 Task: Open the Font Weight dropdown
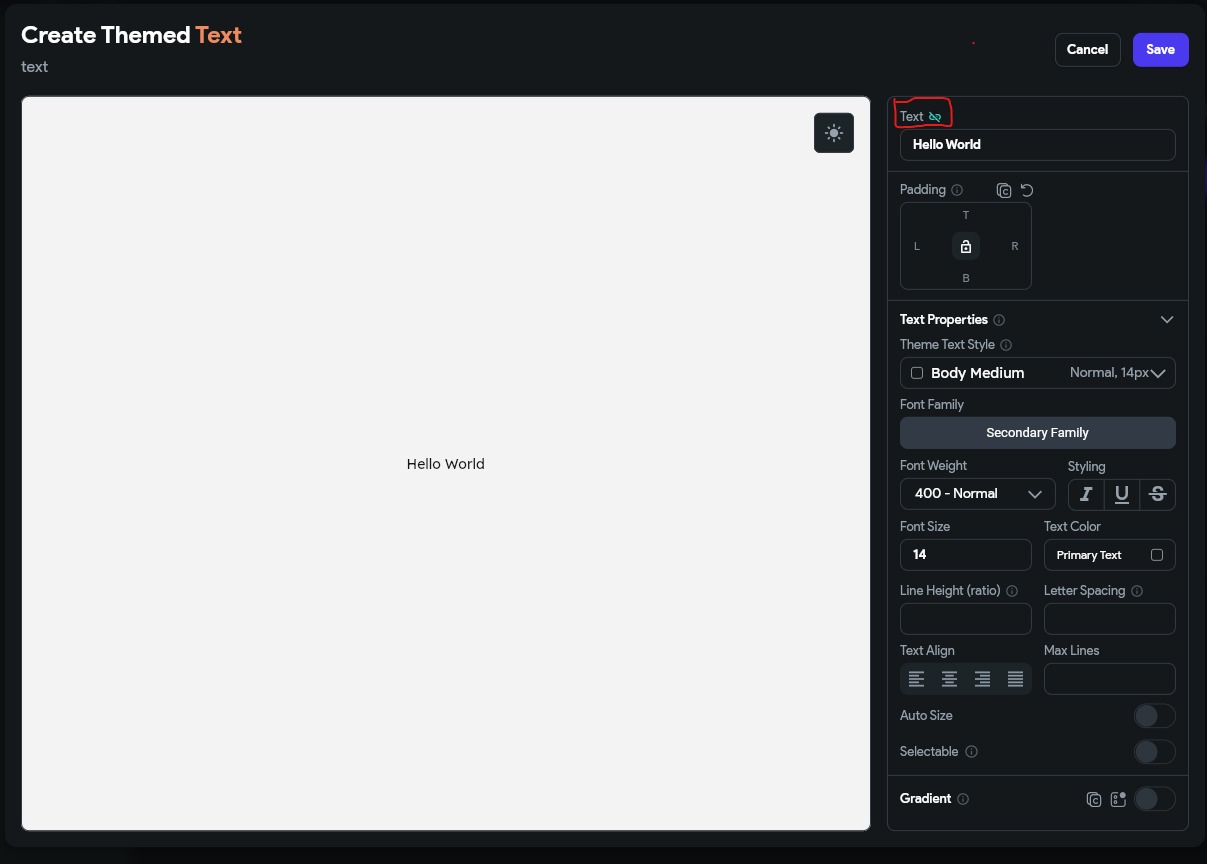click(977, 493)
